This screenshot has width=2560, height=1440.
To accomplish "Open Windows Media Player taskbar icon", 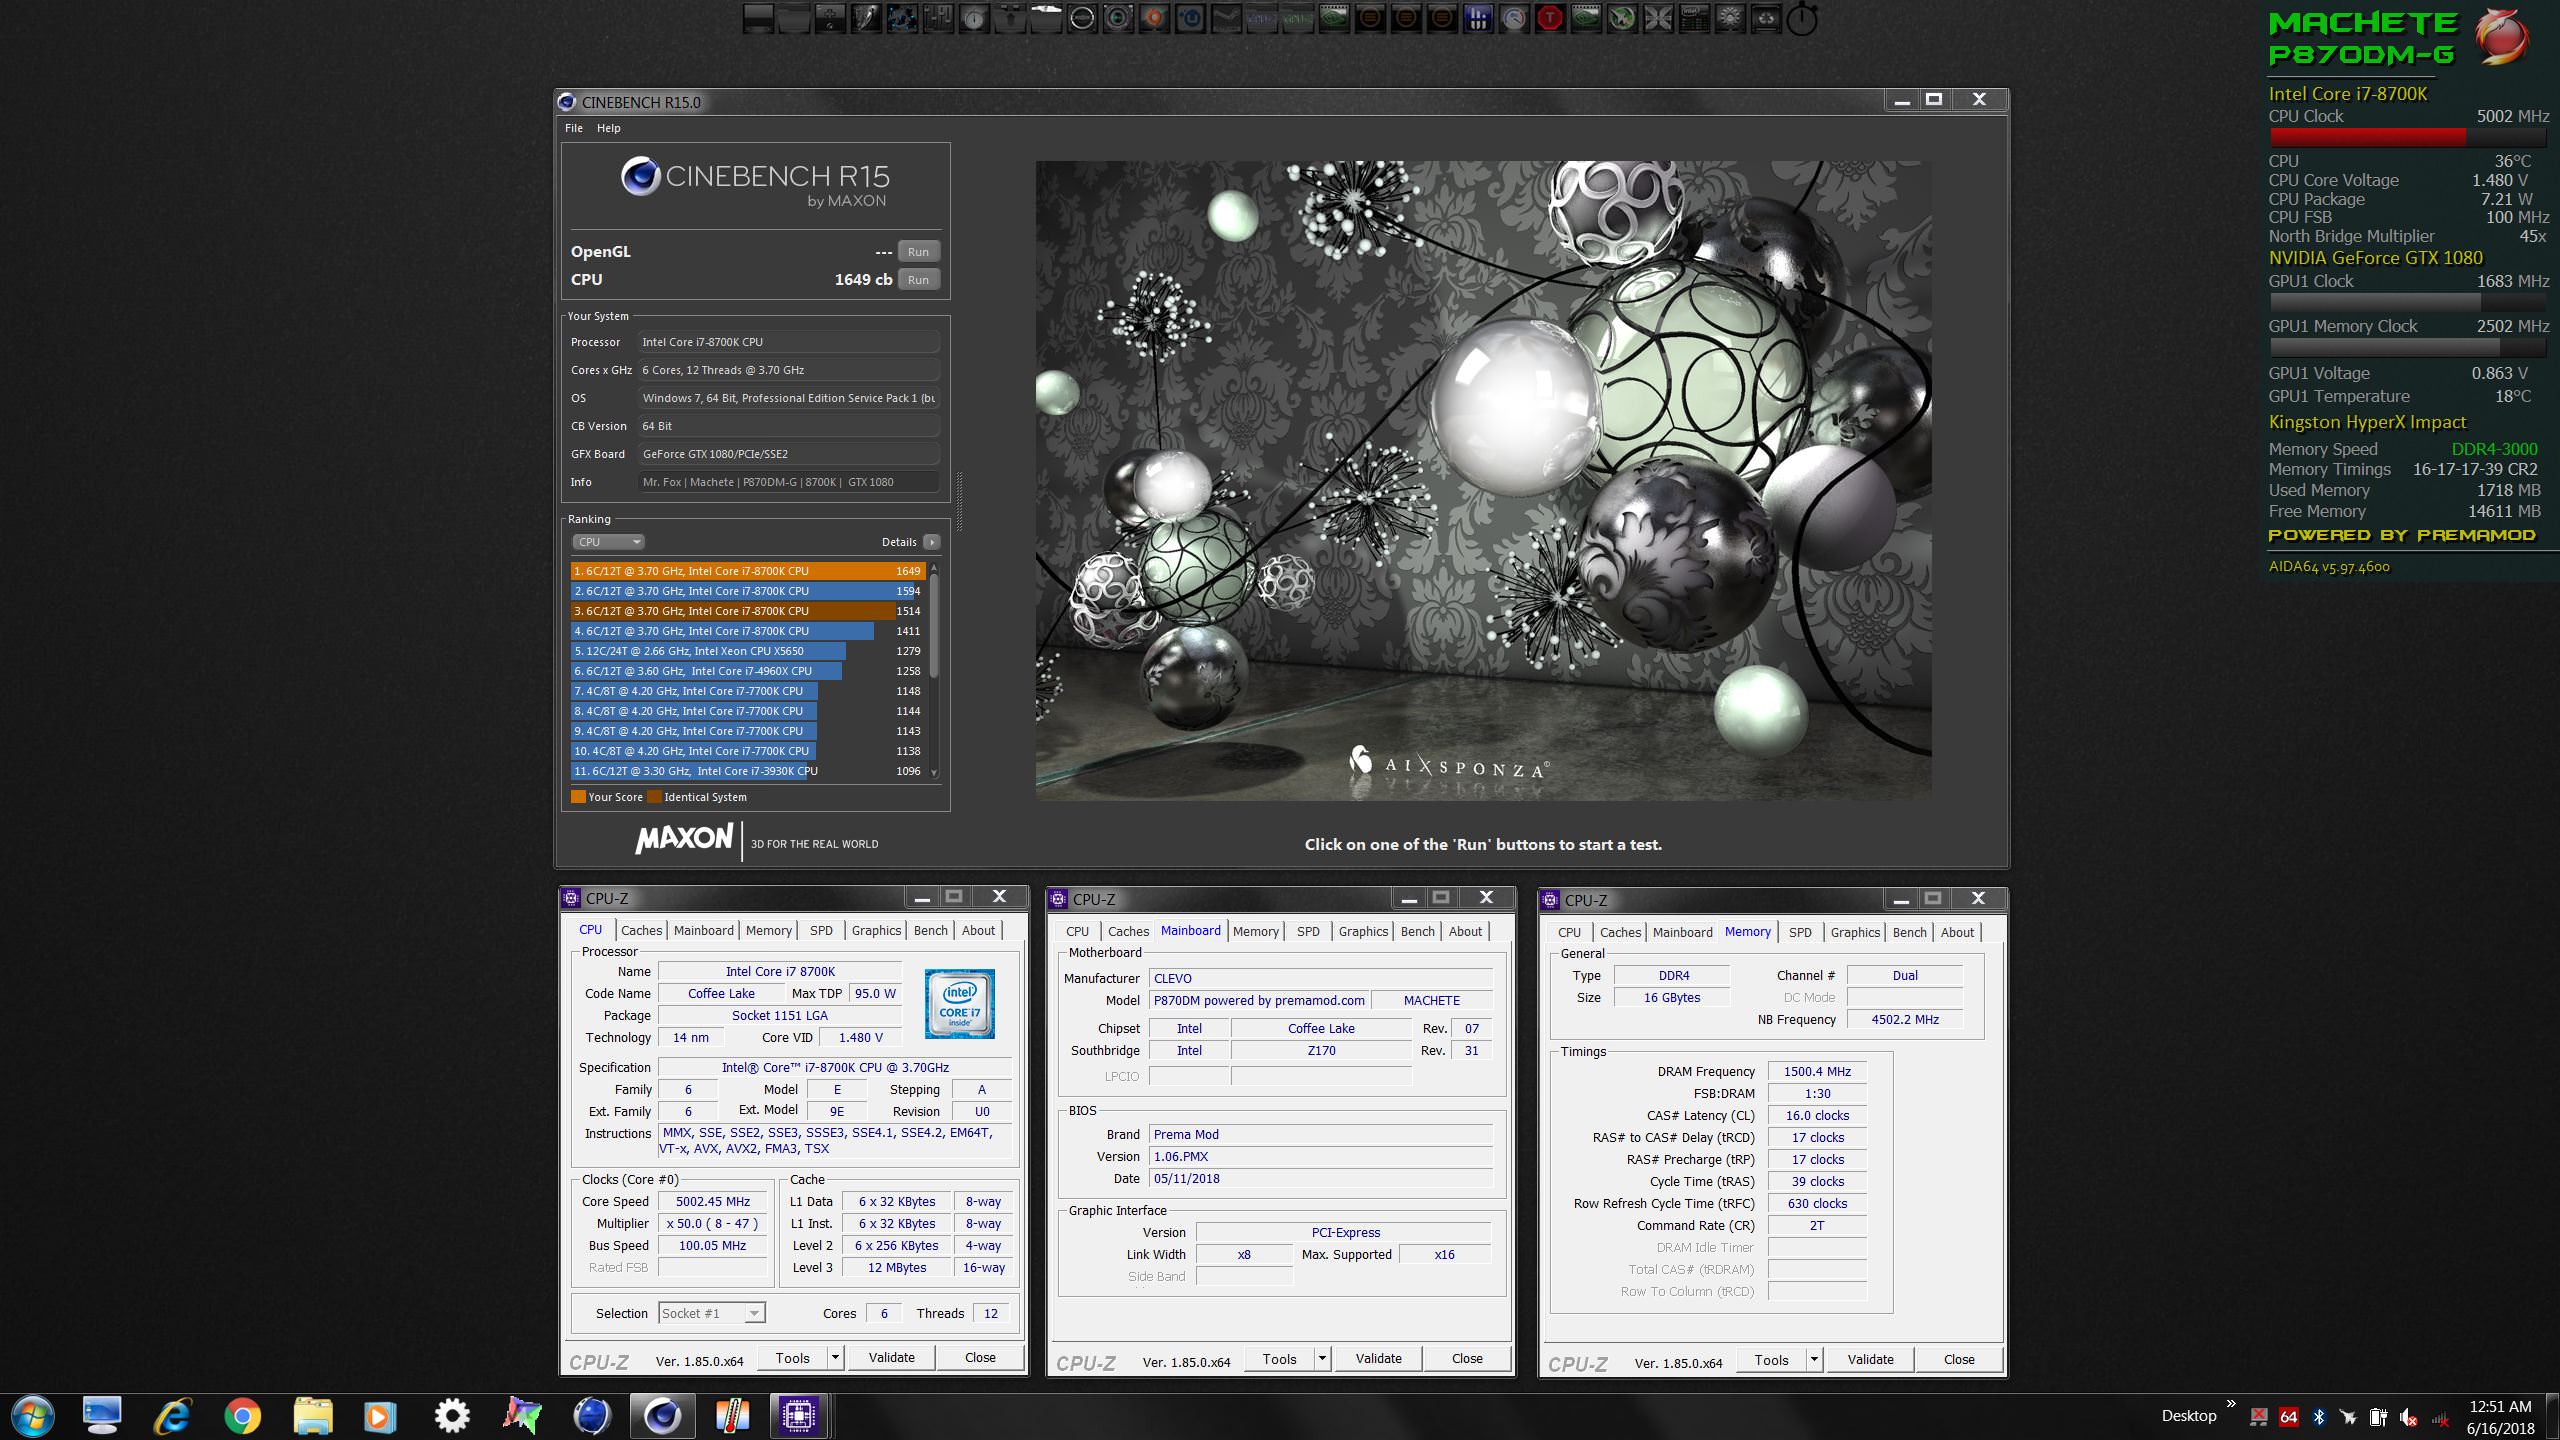I will click(380, 1415).
